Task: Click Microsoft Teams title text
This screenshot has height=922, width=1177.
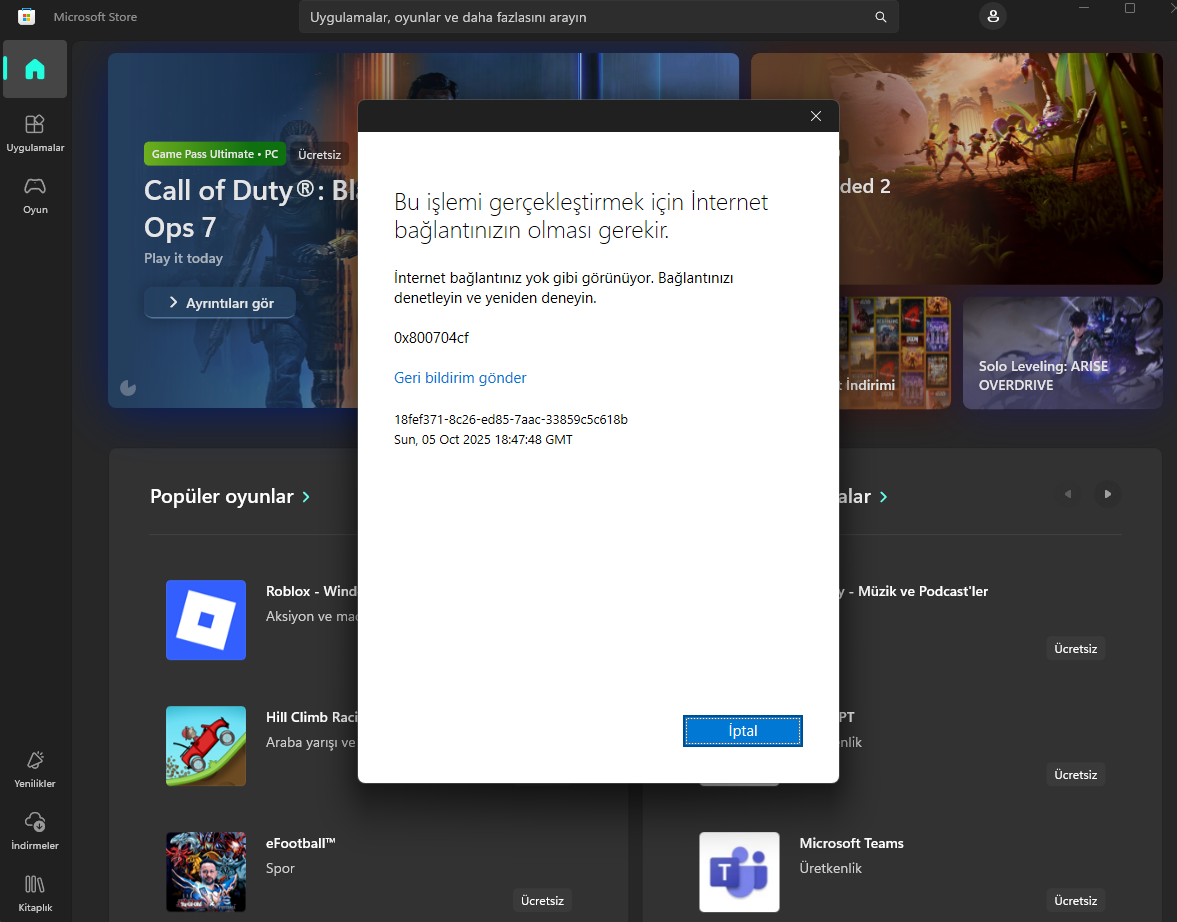Action: [x=851, y=843]
